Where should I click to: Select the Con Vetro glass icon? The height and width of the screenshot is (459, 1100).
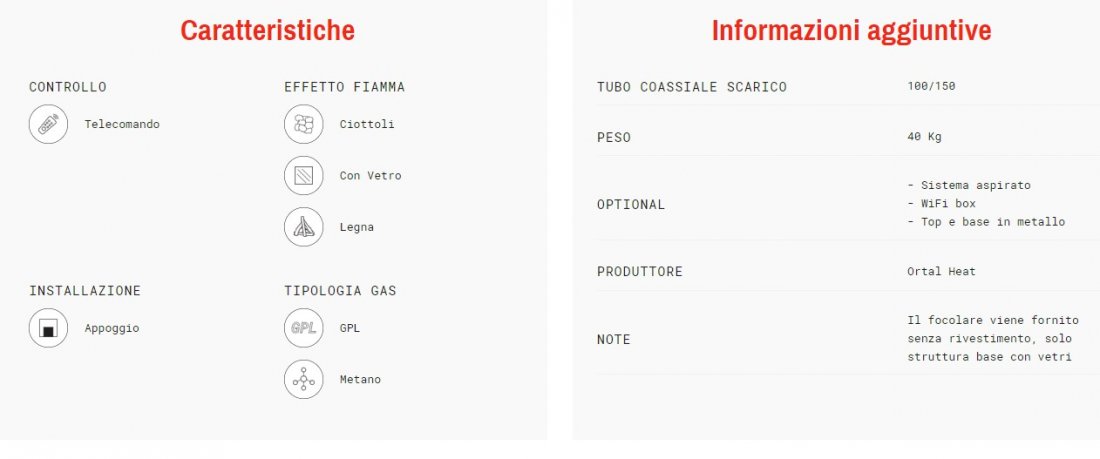click(303, 176)
